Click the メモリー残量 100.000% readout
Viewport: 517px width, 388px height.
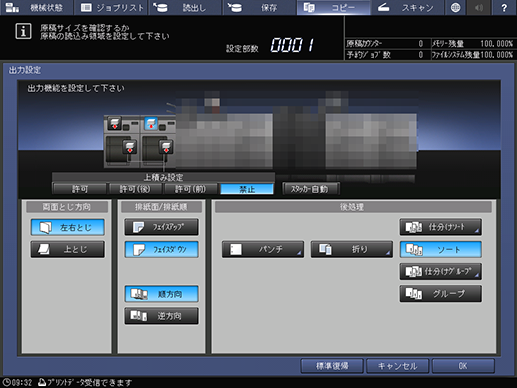point(472,43)
